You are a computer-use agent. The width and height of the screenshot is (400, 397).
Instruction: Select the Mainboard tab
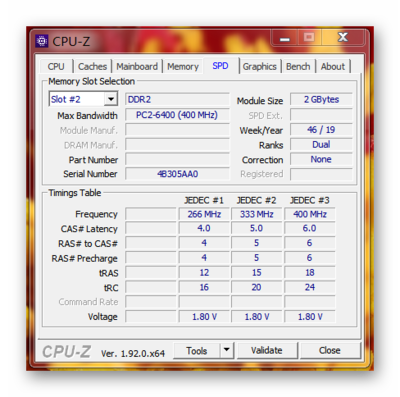pos(137,66)
